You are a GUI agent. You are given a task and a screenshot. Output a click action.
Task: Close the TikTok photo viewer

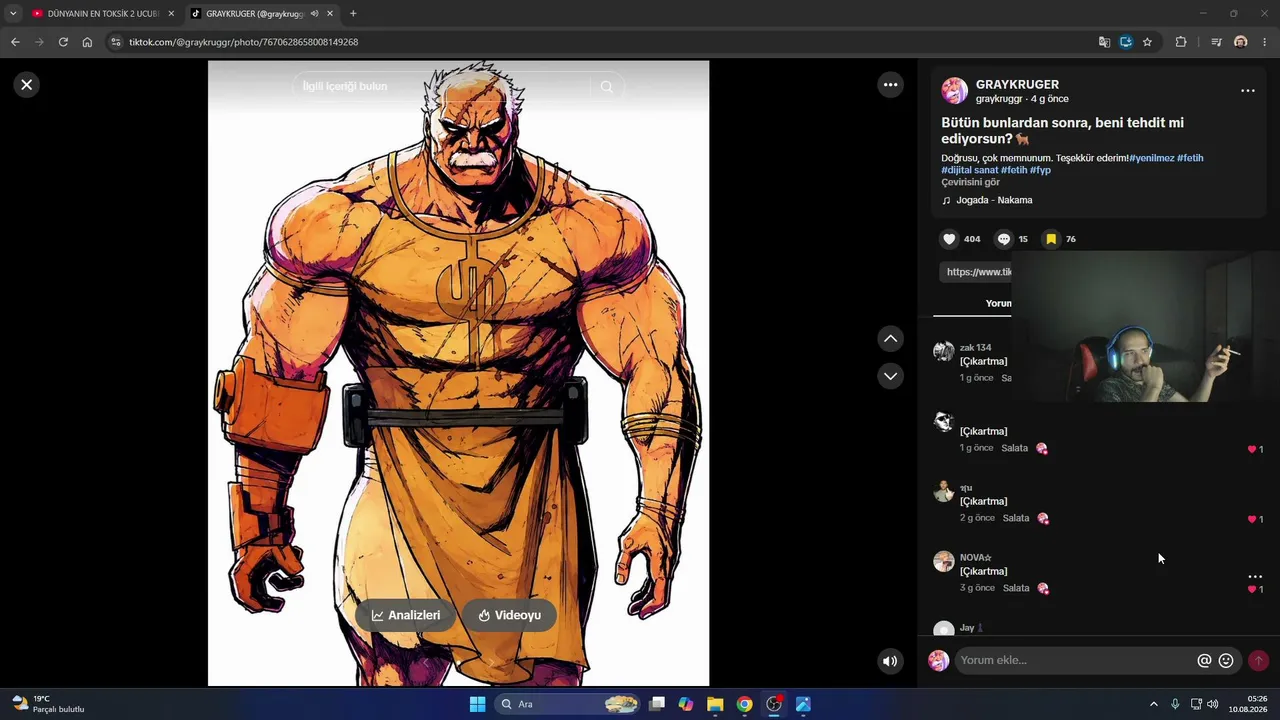27,85
